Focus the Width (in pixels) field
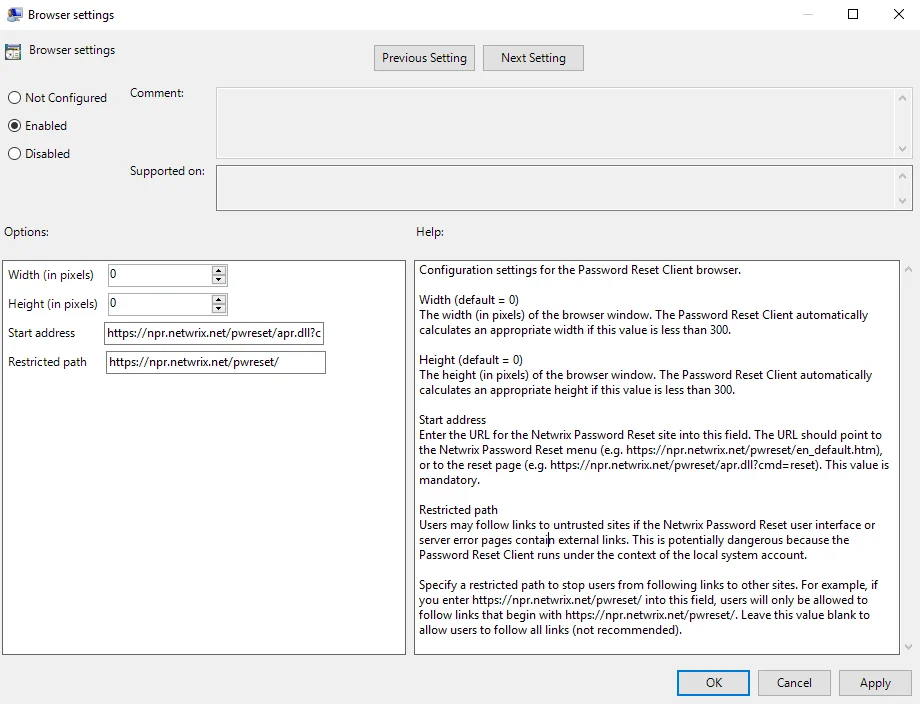Image resolution: width=920 pixels, height=704 pixels. click(x=159, y=275)
